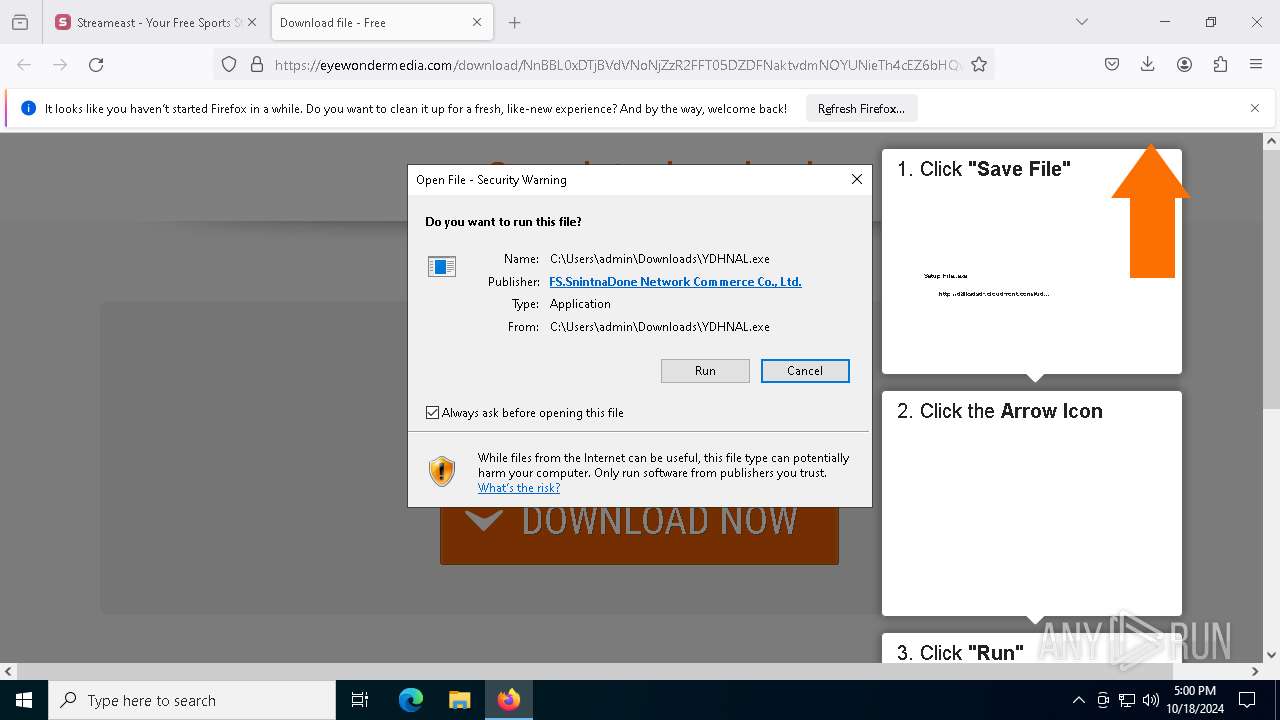Close the Open File Security Warning dialog

pyautogui.click(x=856, y=179)
